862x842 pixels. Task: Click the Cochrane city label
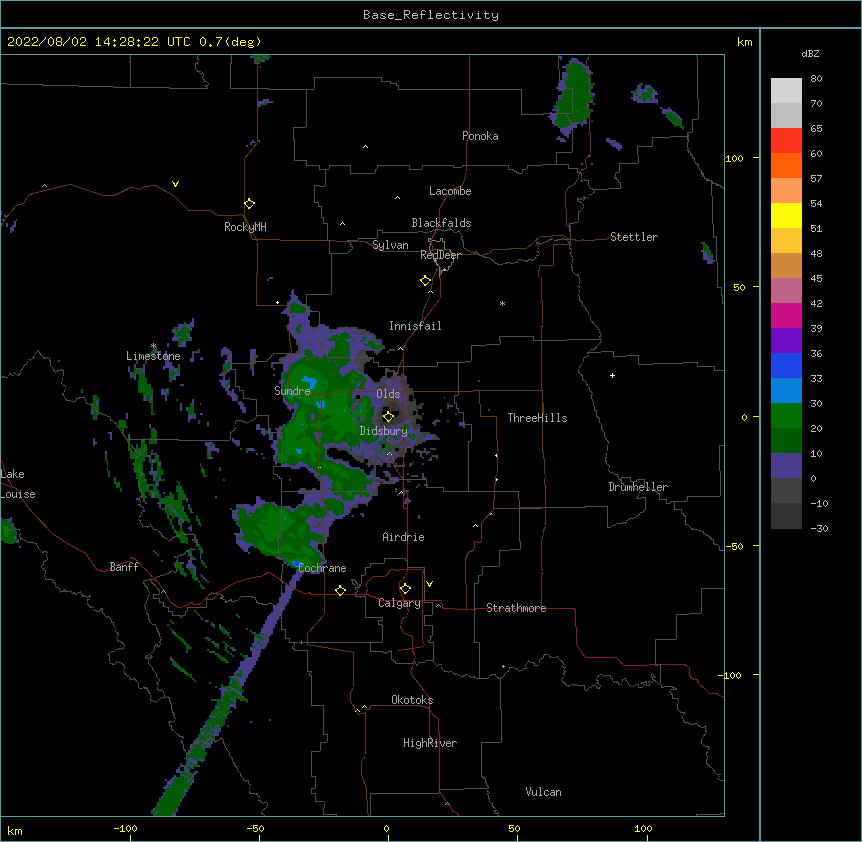[x=322, y=568]
